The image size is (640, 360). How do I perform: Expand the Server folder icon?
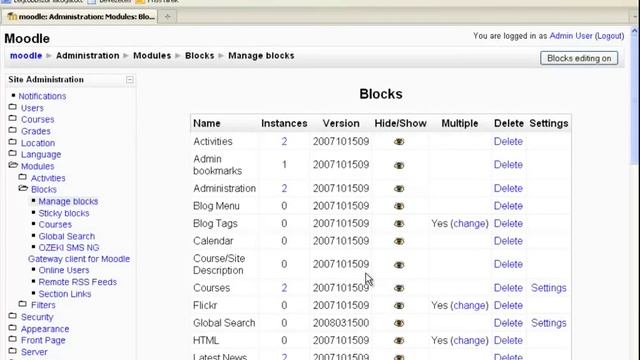point(13,351)
